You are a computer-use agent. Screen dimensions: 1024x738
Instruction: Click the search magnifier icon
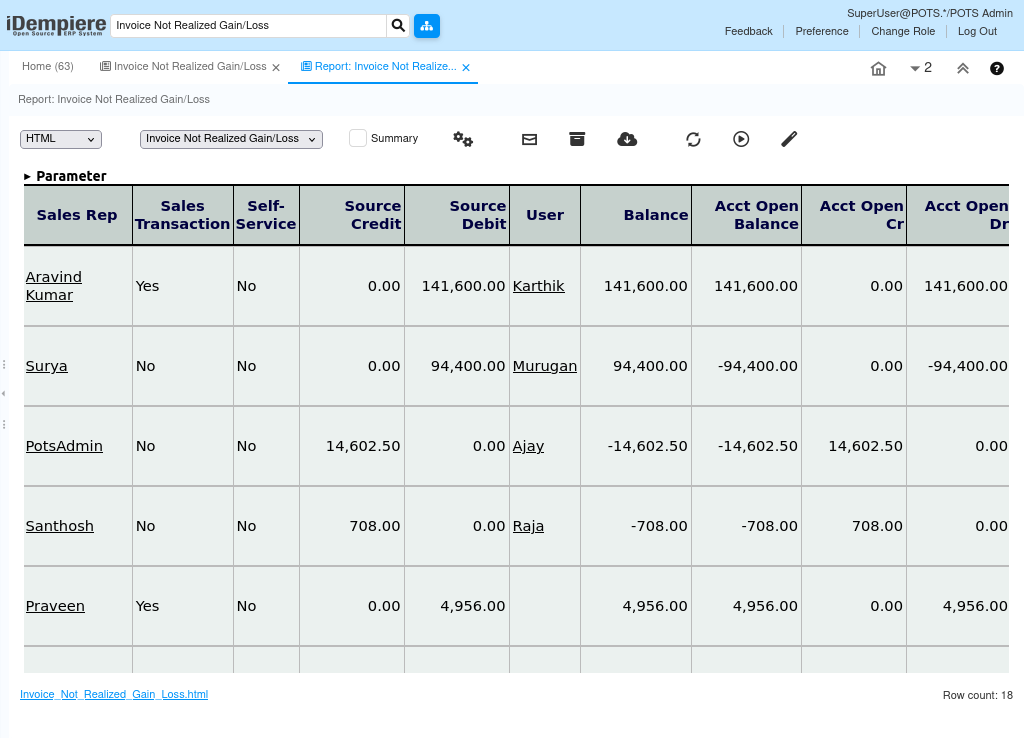(x=398, y=25)
